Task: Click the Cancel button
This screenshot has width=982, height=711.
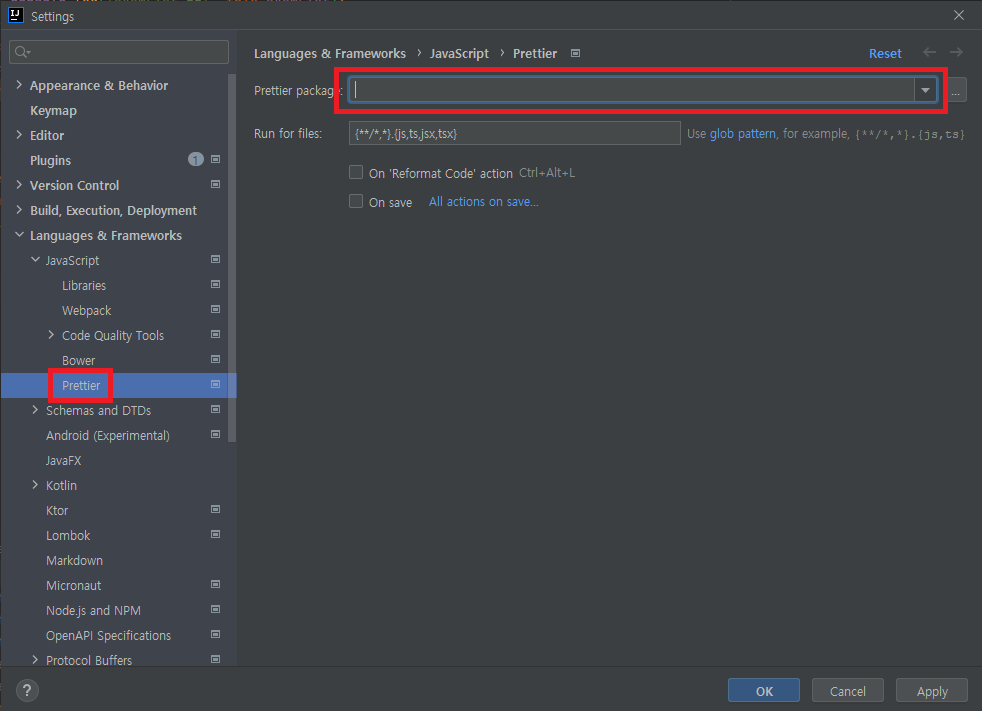Action: coord(847,691)
